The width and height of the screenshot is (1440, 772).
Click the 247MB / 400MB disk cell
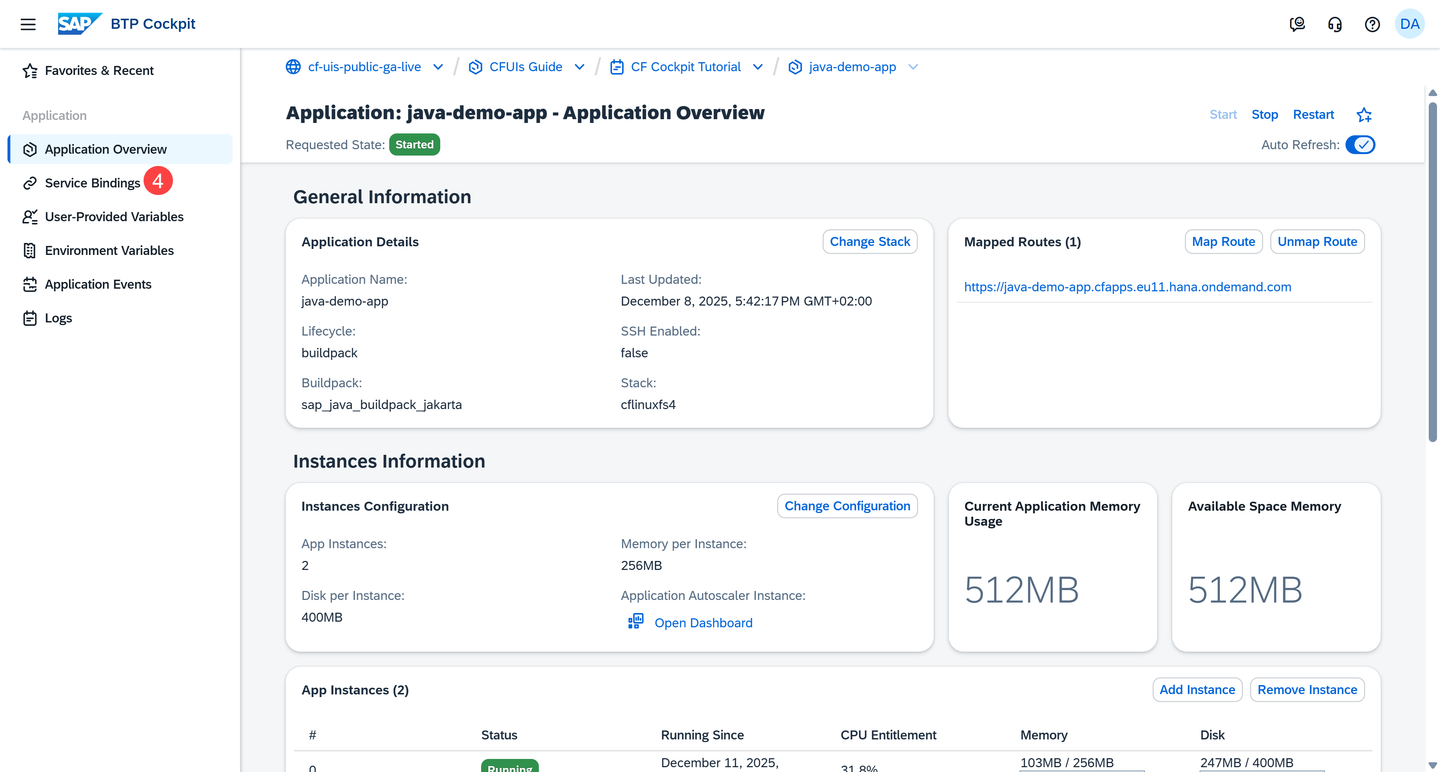tap(1247, 763)
